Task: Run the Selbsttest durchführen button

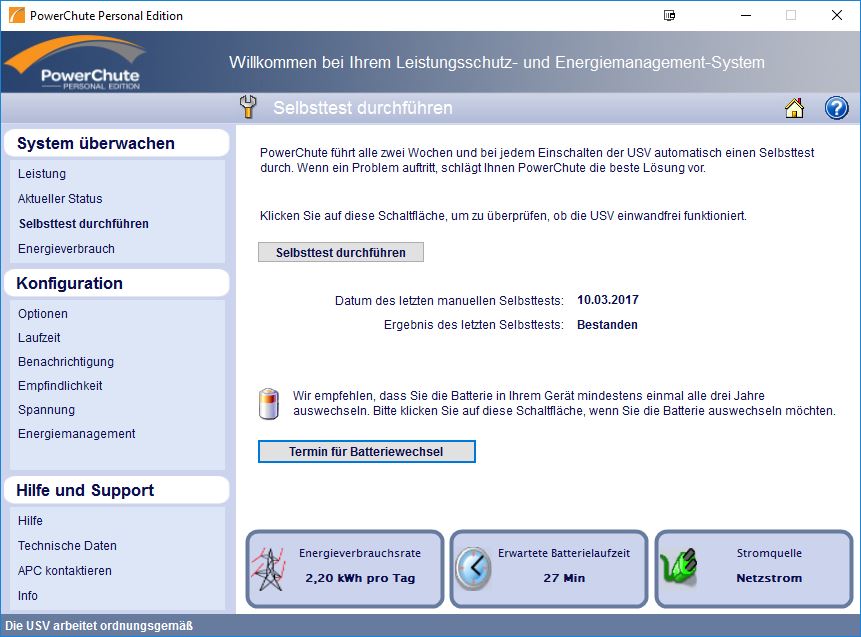Action: pos(341,253)
